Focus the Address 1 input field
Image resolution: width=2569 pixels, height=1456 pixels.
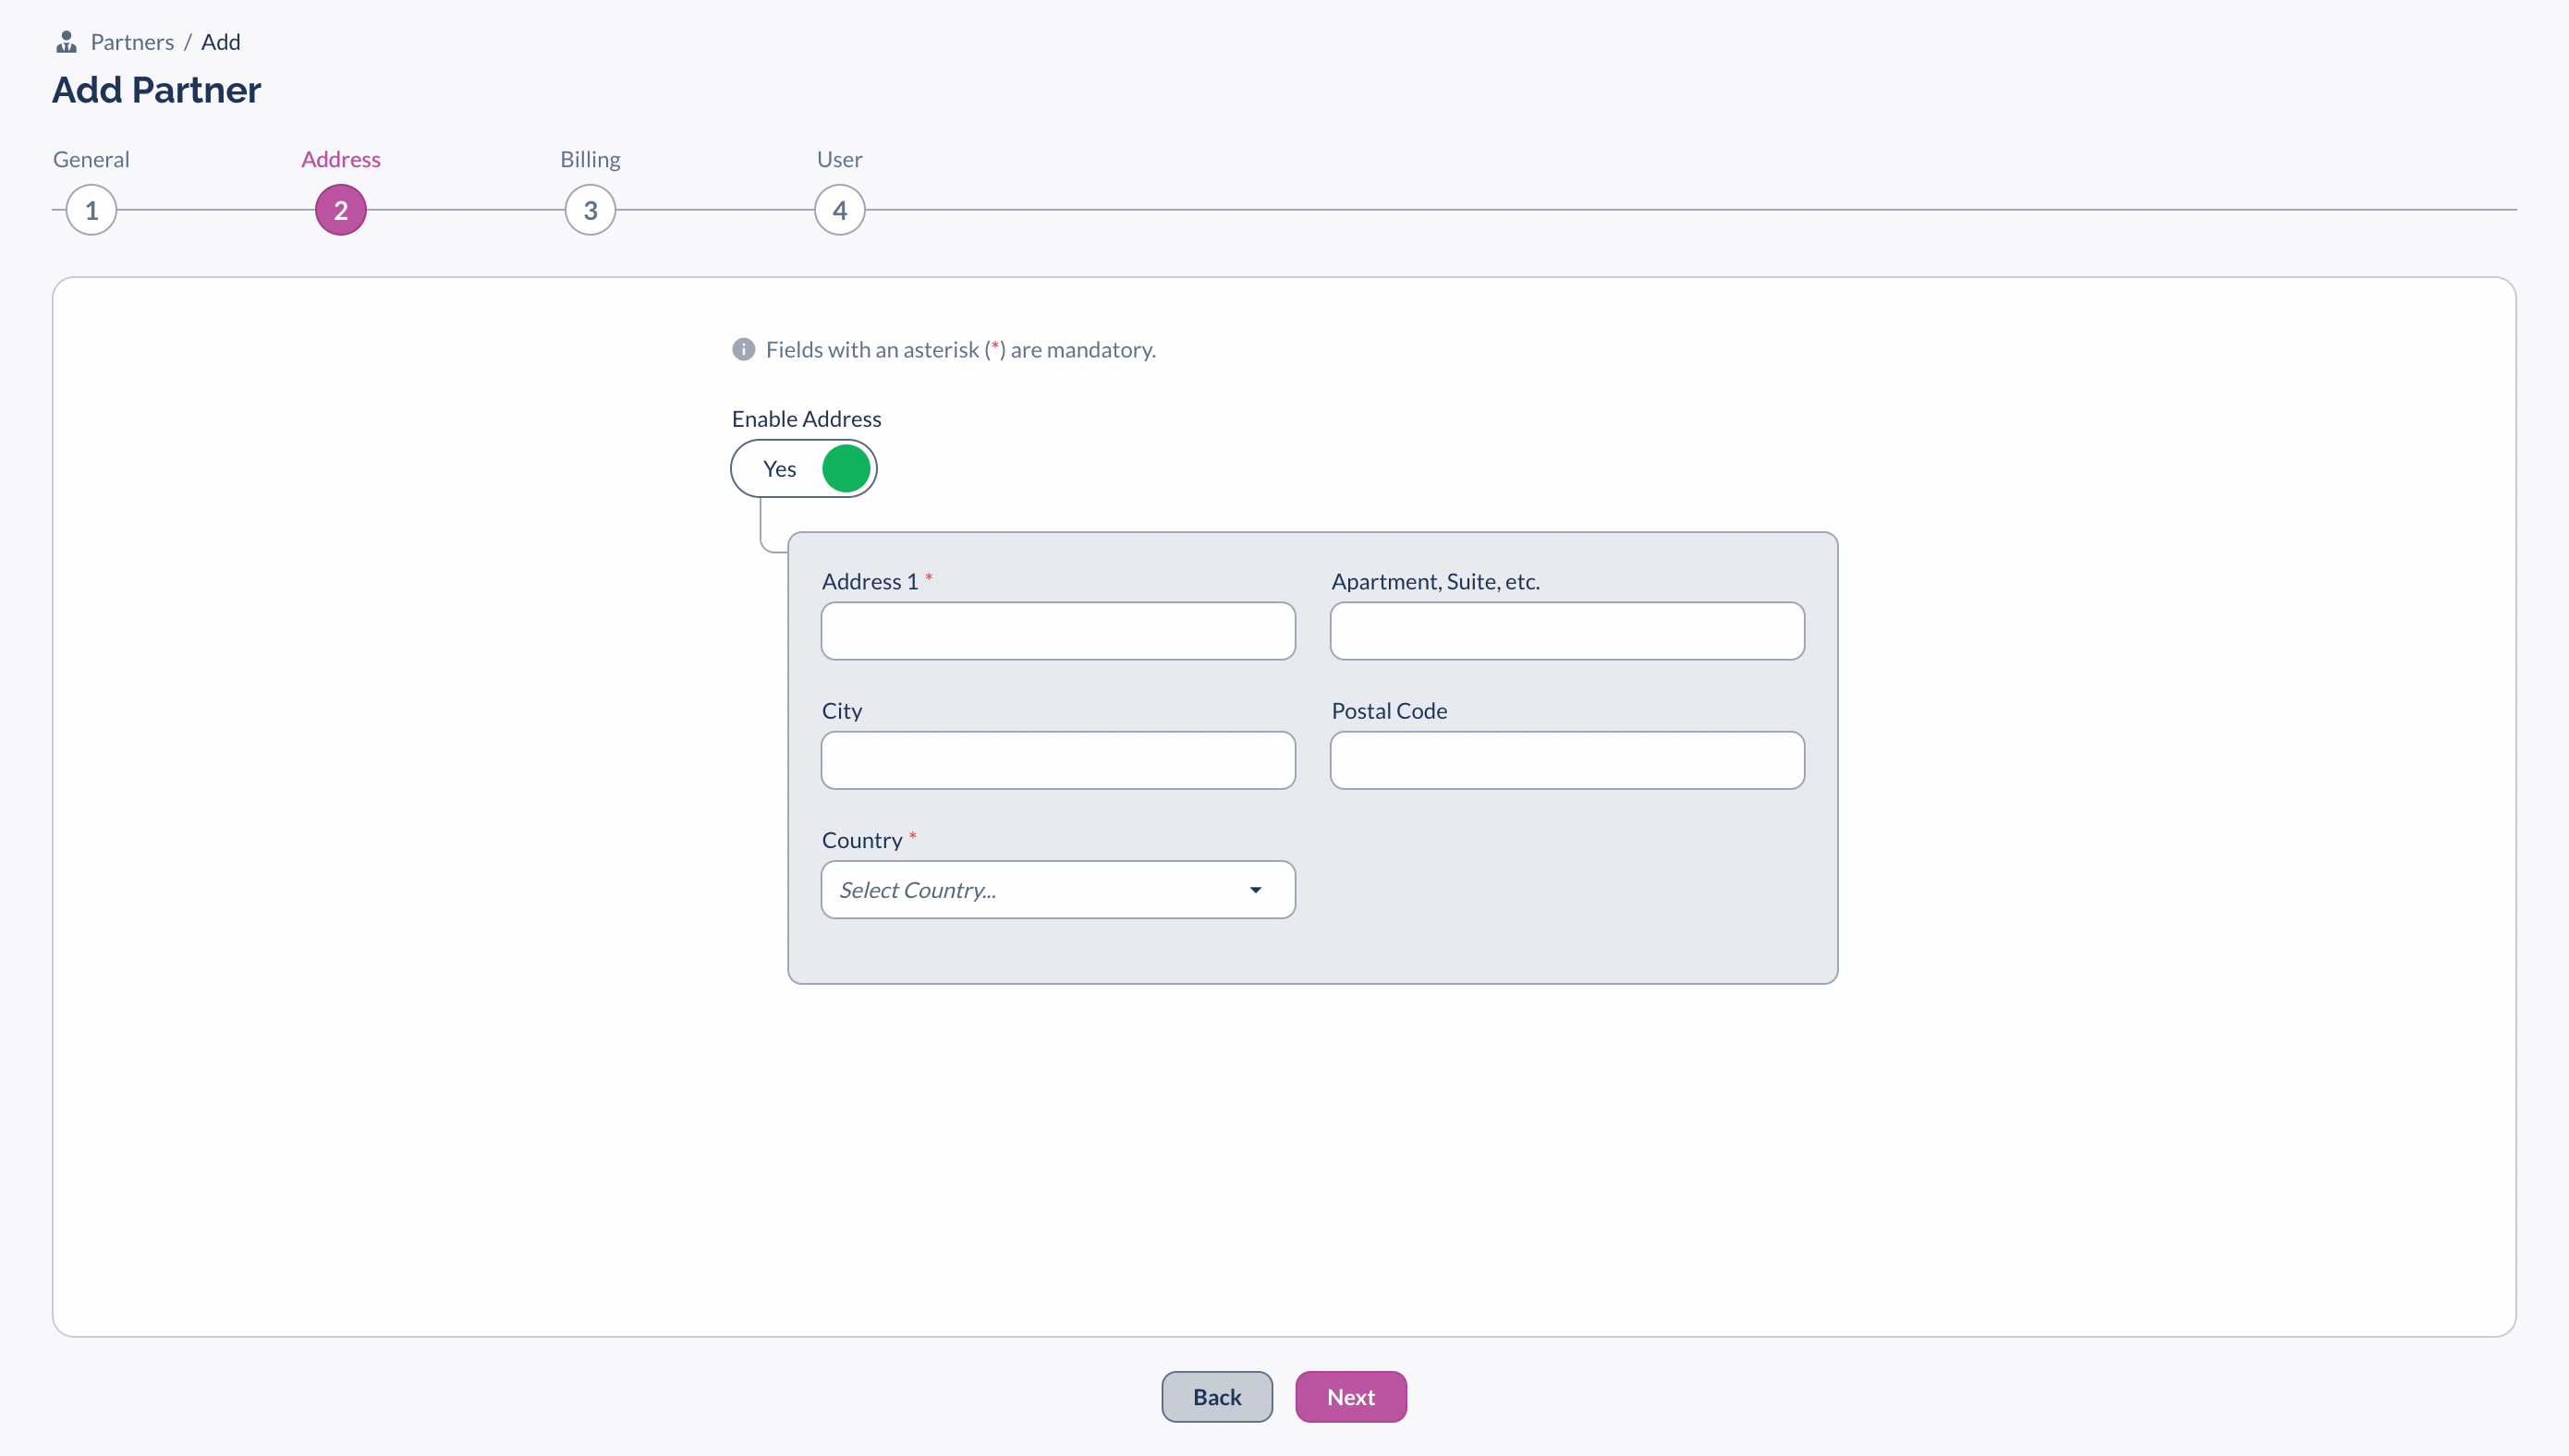coord(1057,631)
